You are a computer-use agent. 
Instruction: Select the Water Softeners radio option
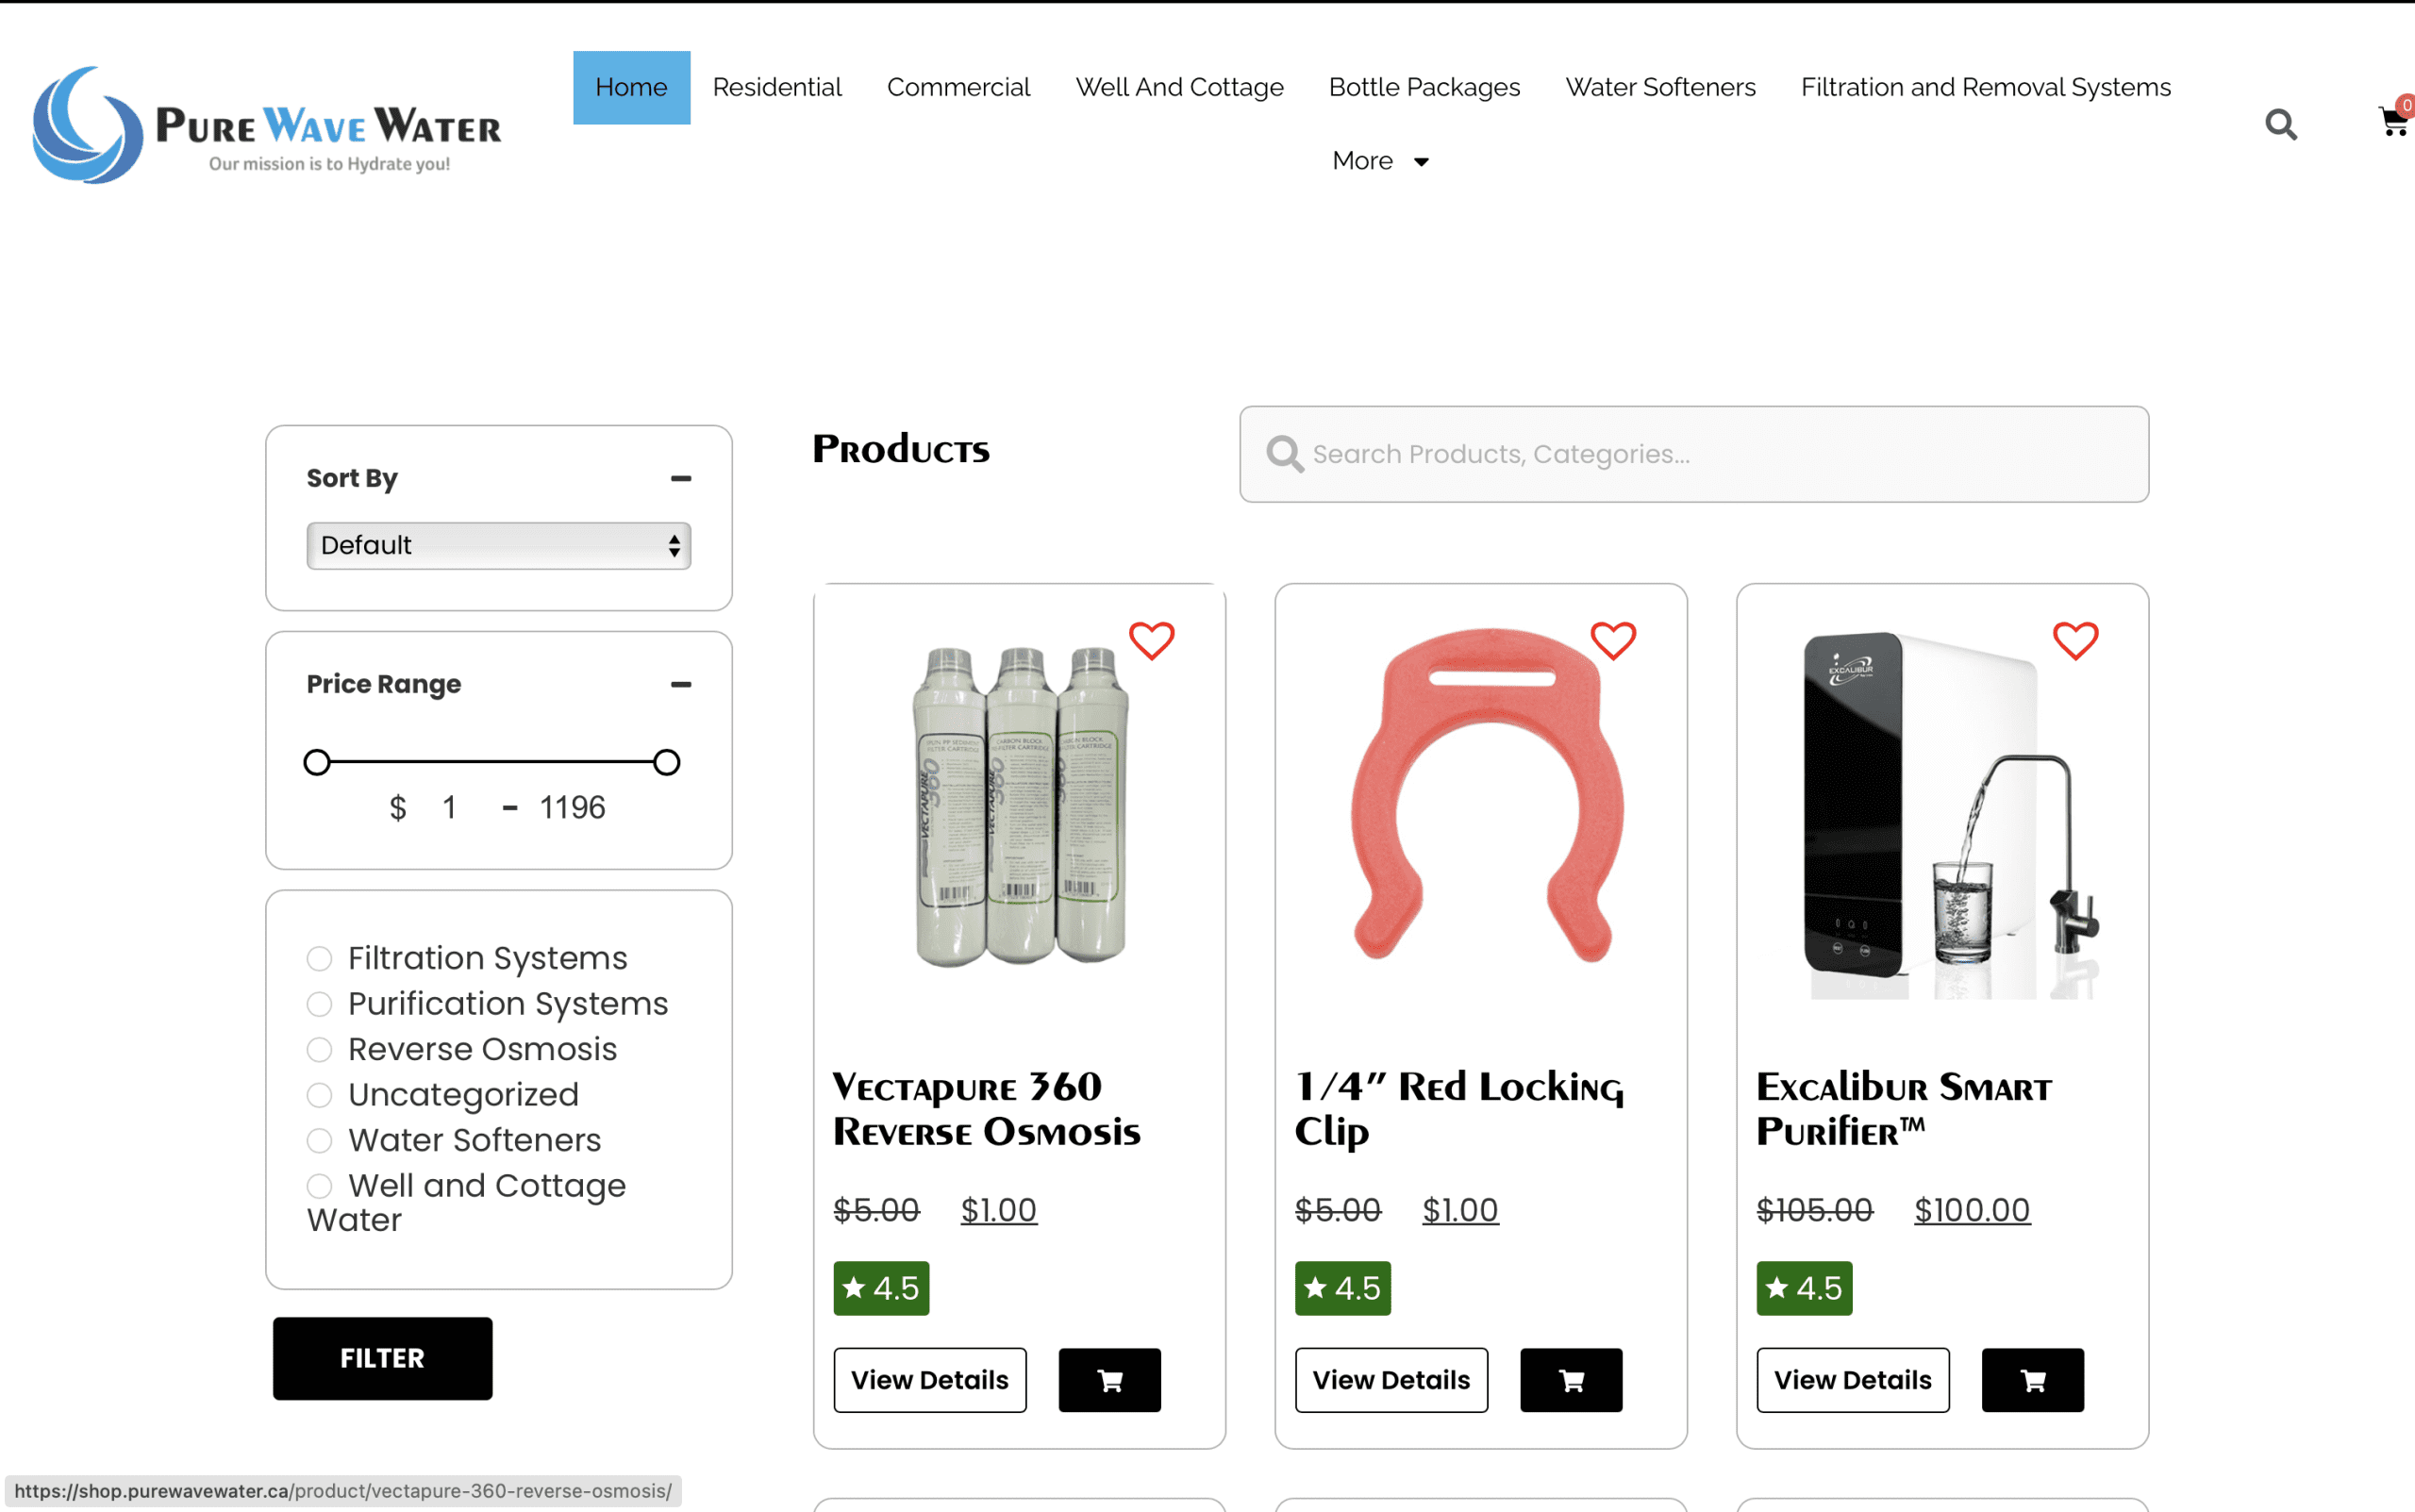319,1140
